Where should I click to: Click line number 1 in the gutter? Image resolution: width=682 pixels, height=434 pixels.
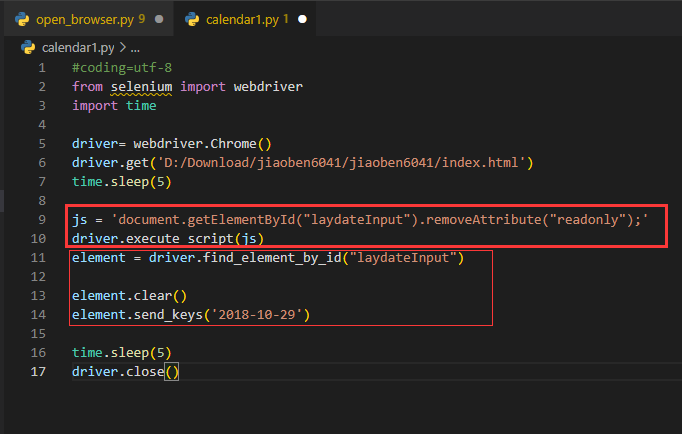point(42,68)
